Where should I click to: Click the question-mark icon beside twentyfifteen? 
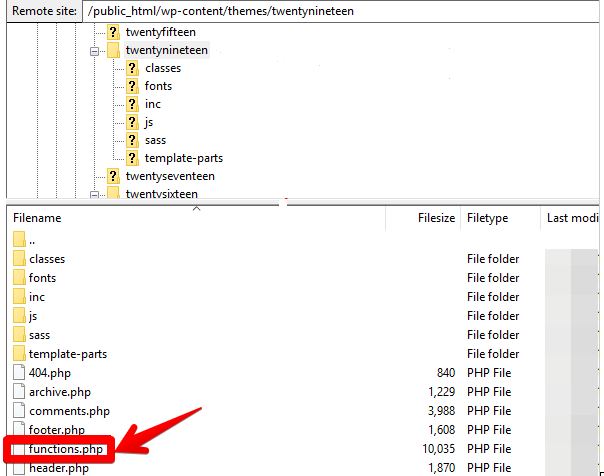click(113, 32)
